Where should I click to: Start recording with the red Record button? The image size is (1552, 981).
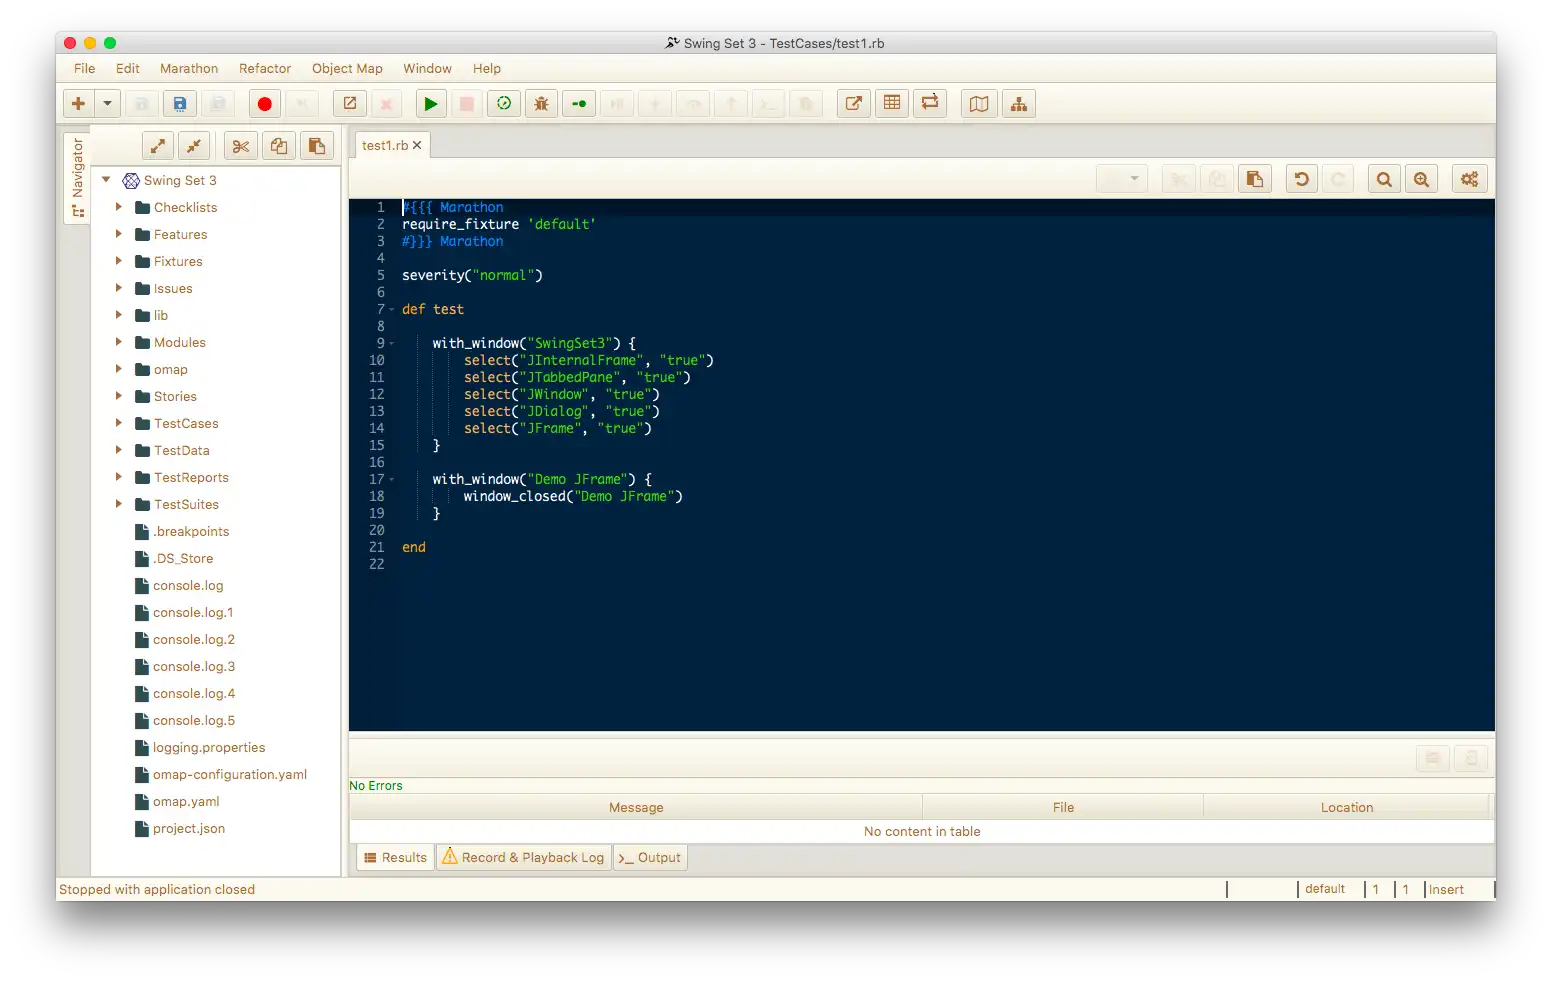click(x=264, y=104)
